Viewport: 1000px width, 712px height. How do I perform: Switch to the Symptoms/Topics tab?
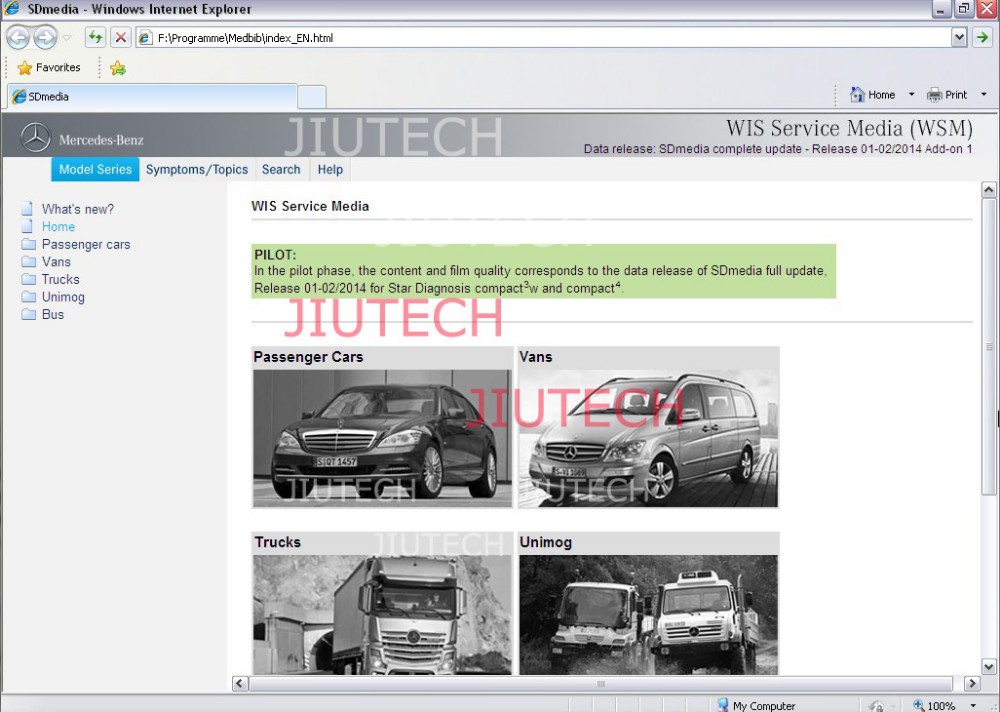196,170
